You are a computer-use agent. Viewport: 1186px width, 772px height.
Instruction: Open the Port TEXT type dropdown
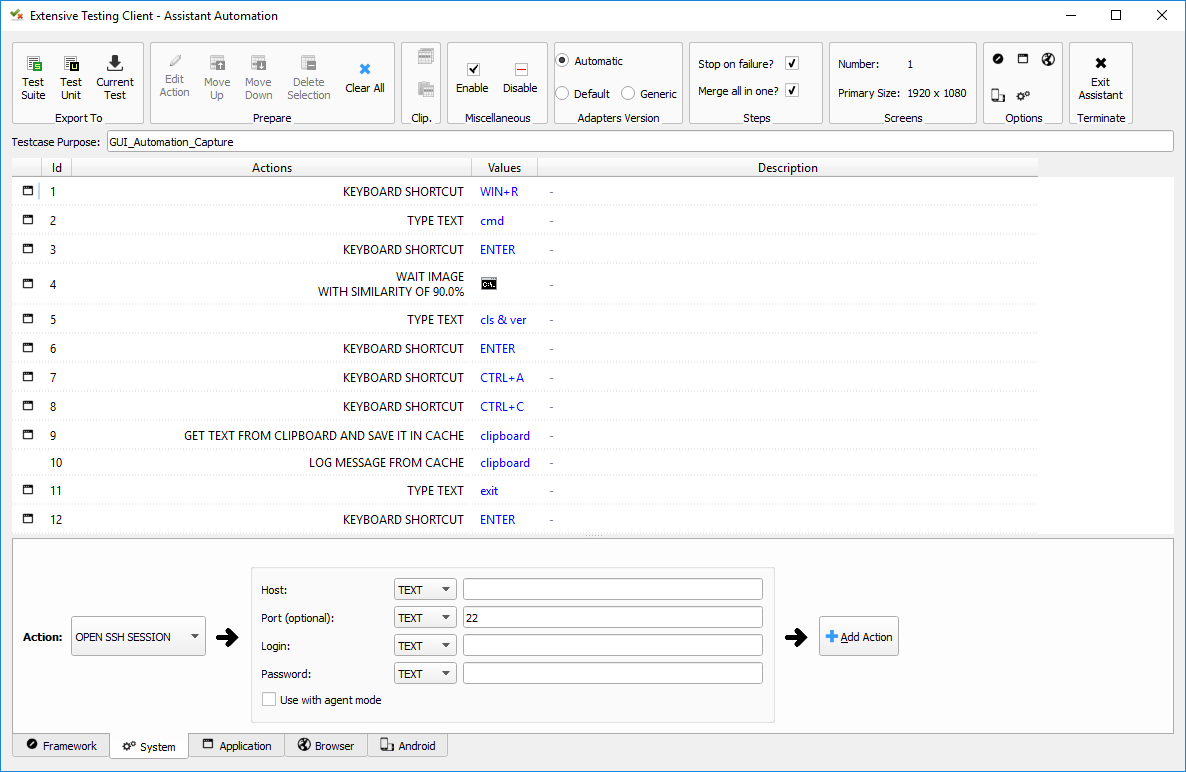coord(425,618)
